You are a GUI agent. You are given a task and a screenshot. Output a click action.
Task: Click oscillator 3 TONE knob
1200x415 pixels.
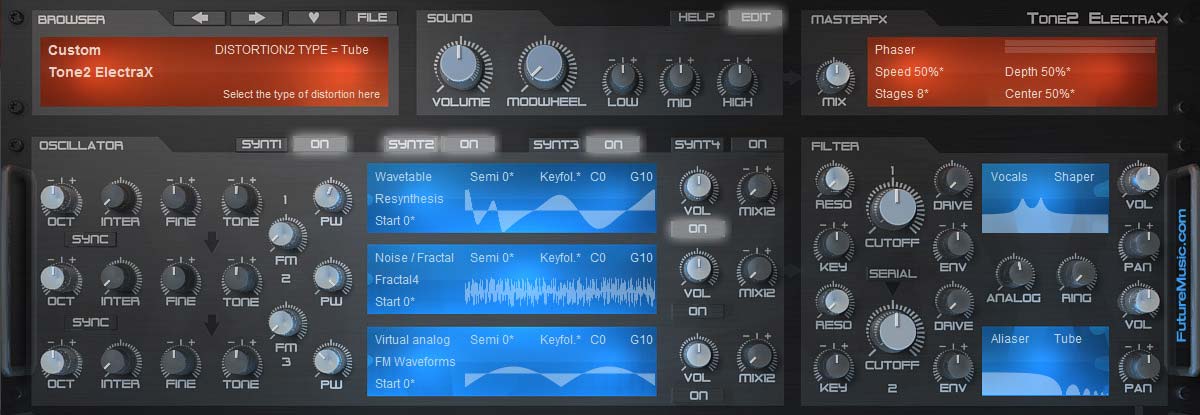[x=241, y=363]
